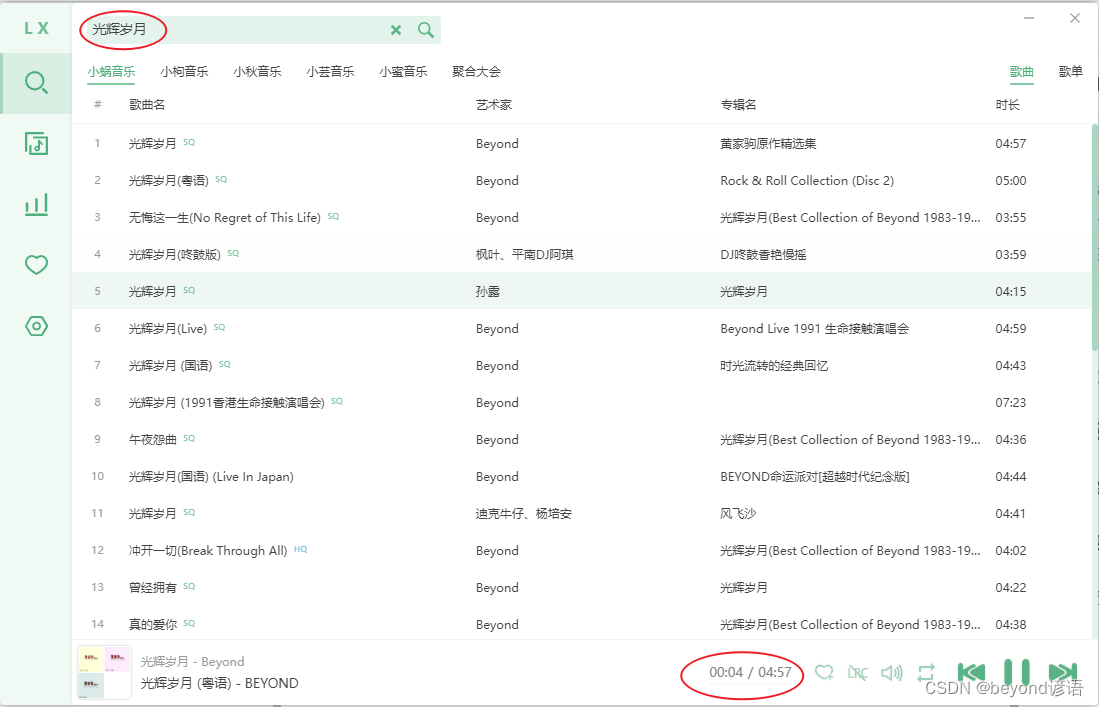Select song row 1 光辉岁月 from 黄家驹原作精选集
This screenshot has width=1099, height=707.
(x=582, y=144)
